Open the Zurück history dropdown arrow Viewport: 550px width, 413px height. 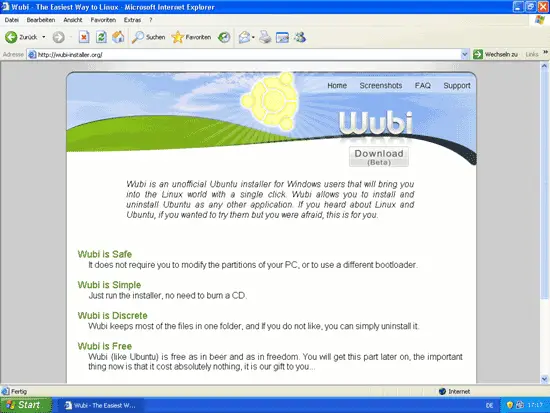(44, 37)
